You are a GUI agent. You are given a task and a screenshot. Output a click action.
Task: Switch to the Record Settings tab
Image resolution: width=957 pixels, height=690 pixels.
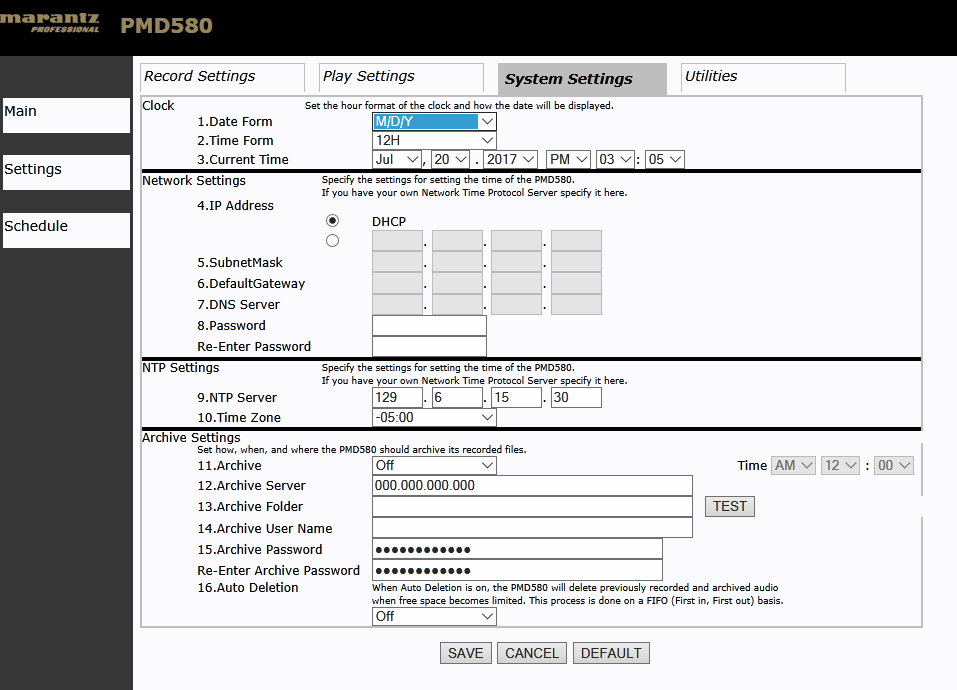point(222,77)
